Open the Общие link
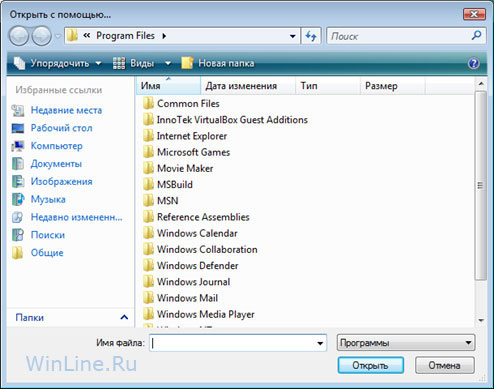The width and height of the screenshot is (494, 389). [x=47, y=253]
